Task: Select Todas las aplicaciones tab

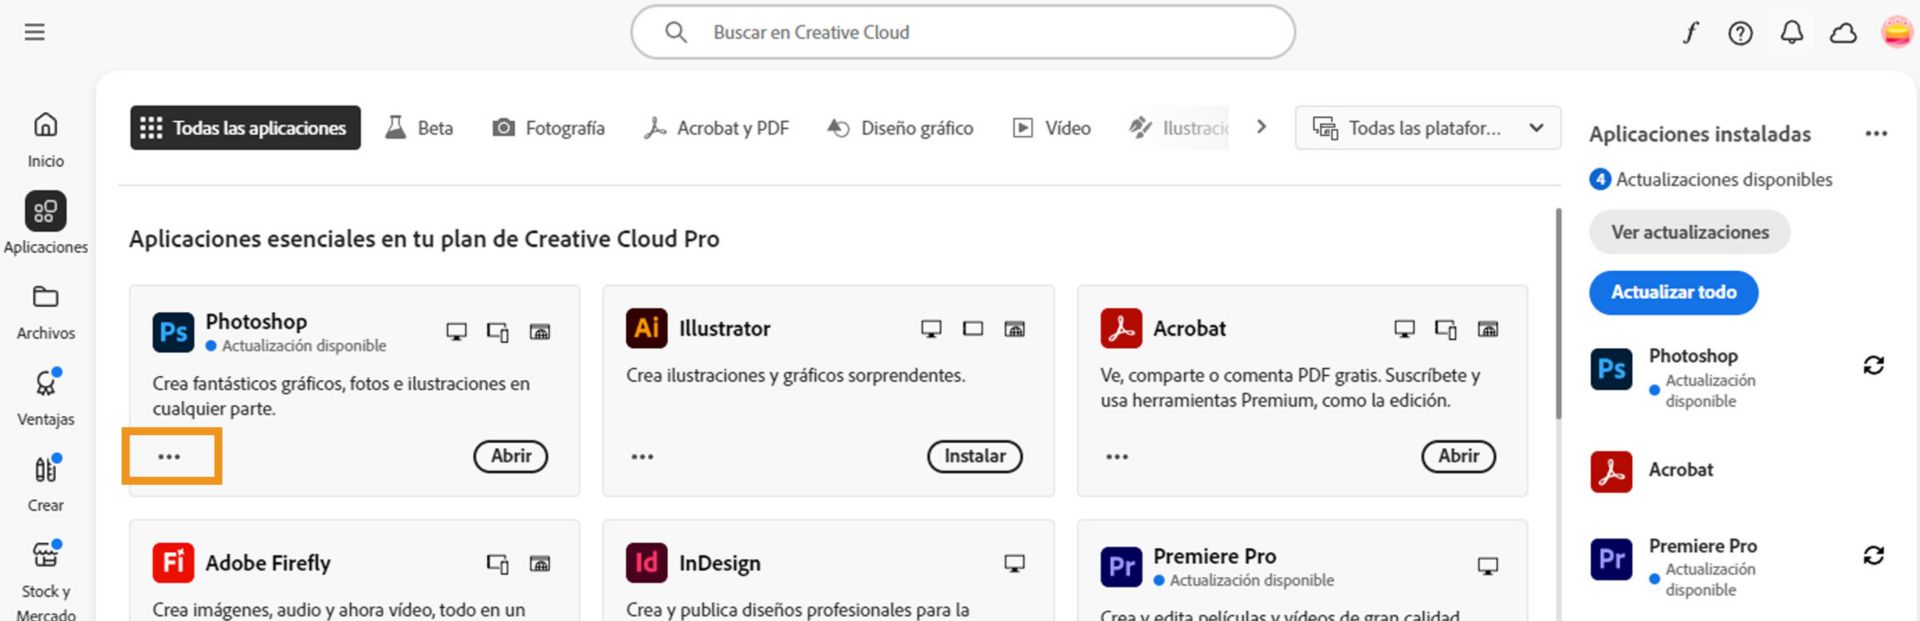Action: (x=245, y=128)
